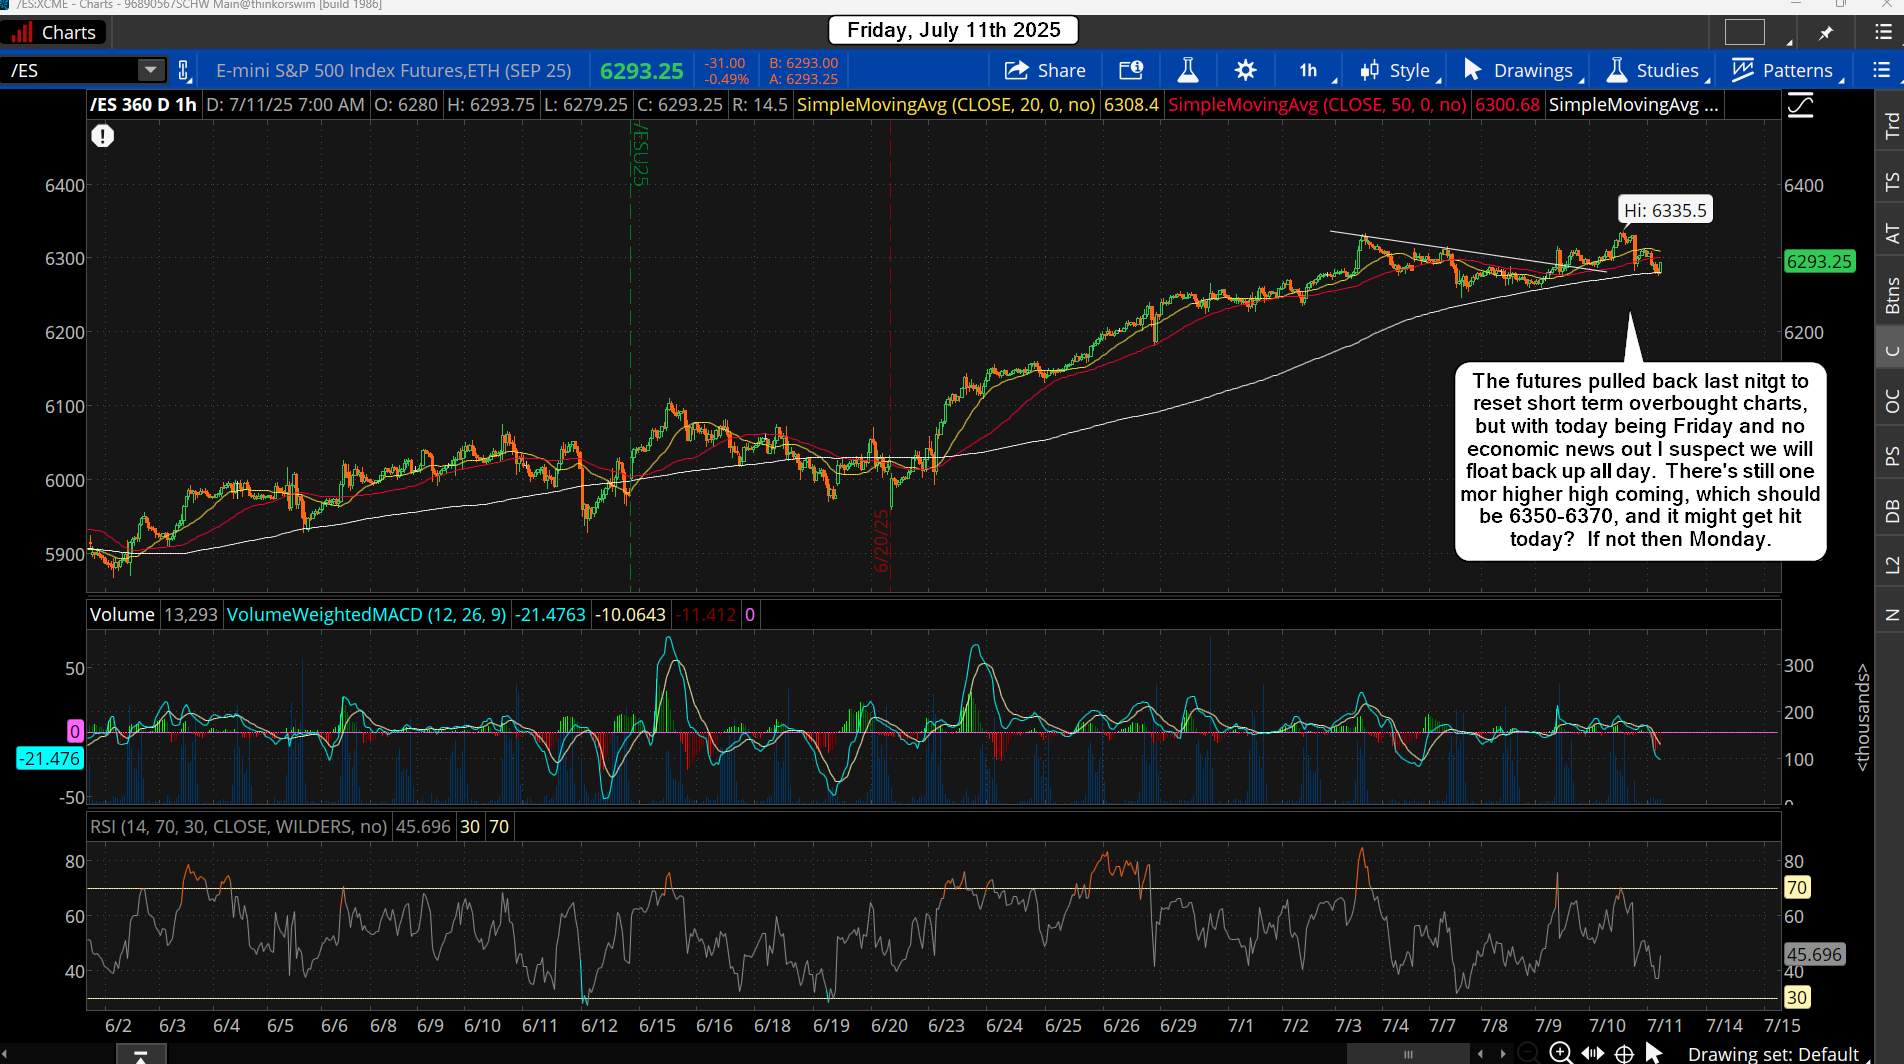Open the Btns side tab
The width and height of the screenshot is (1904, 1064).
[x=1891, y=295]
